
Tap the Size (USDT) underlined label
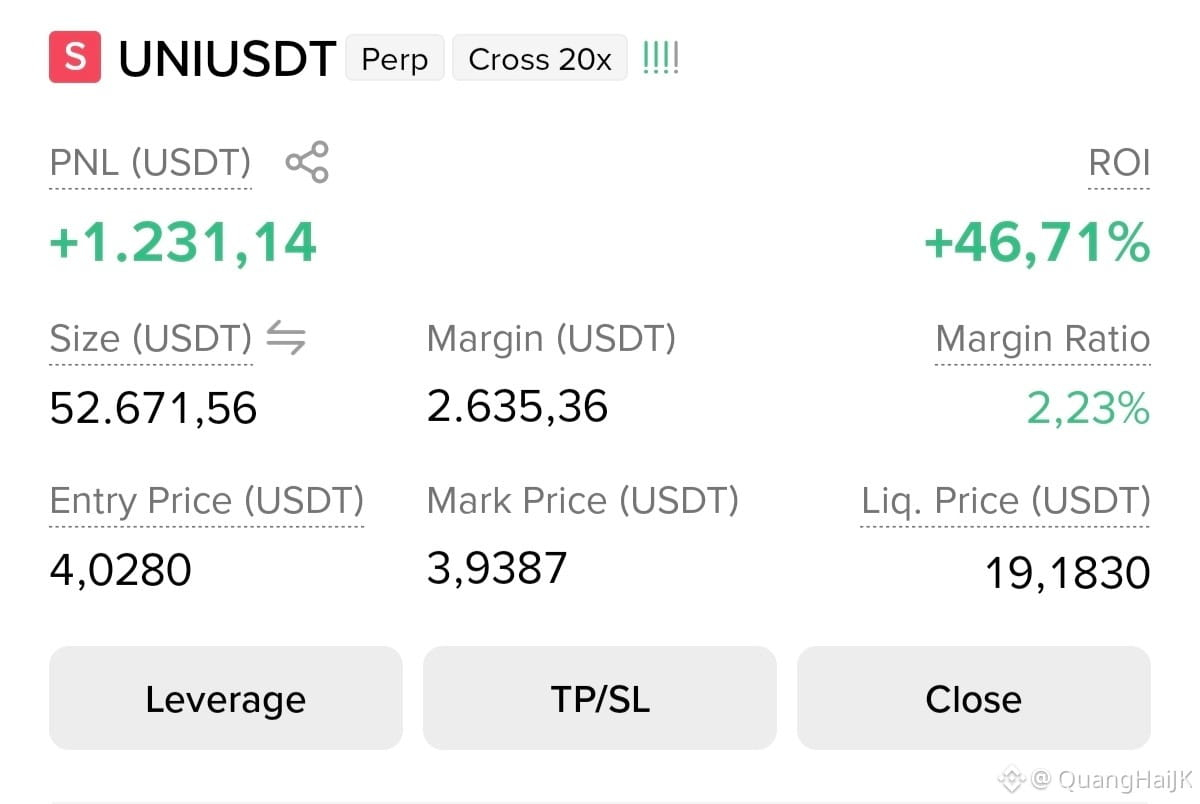click(151, 340)
